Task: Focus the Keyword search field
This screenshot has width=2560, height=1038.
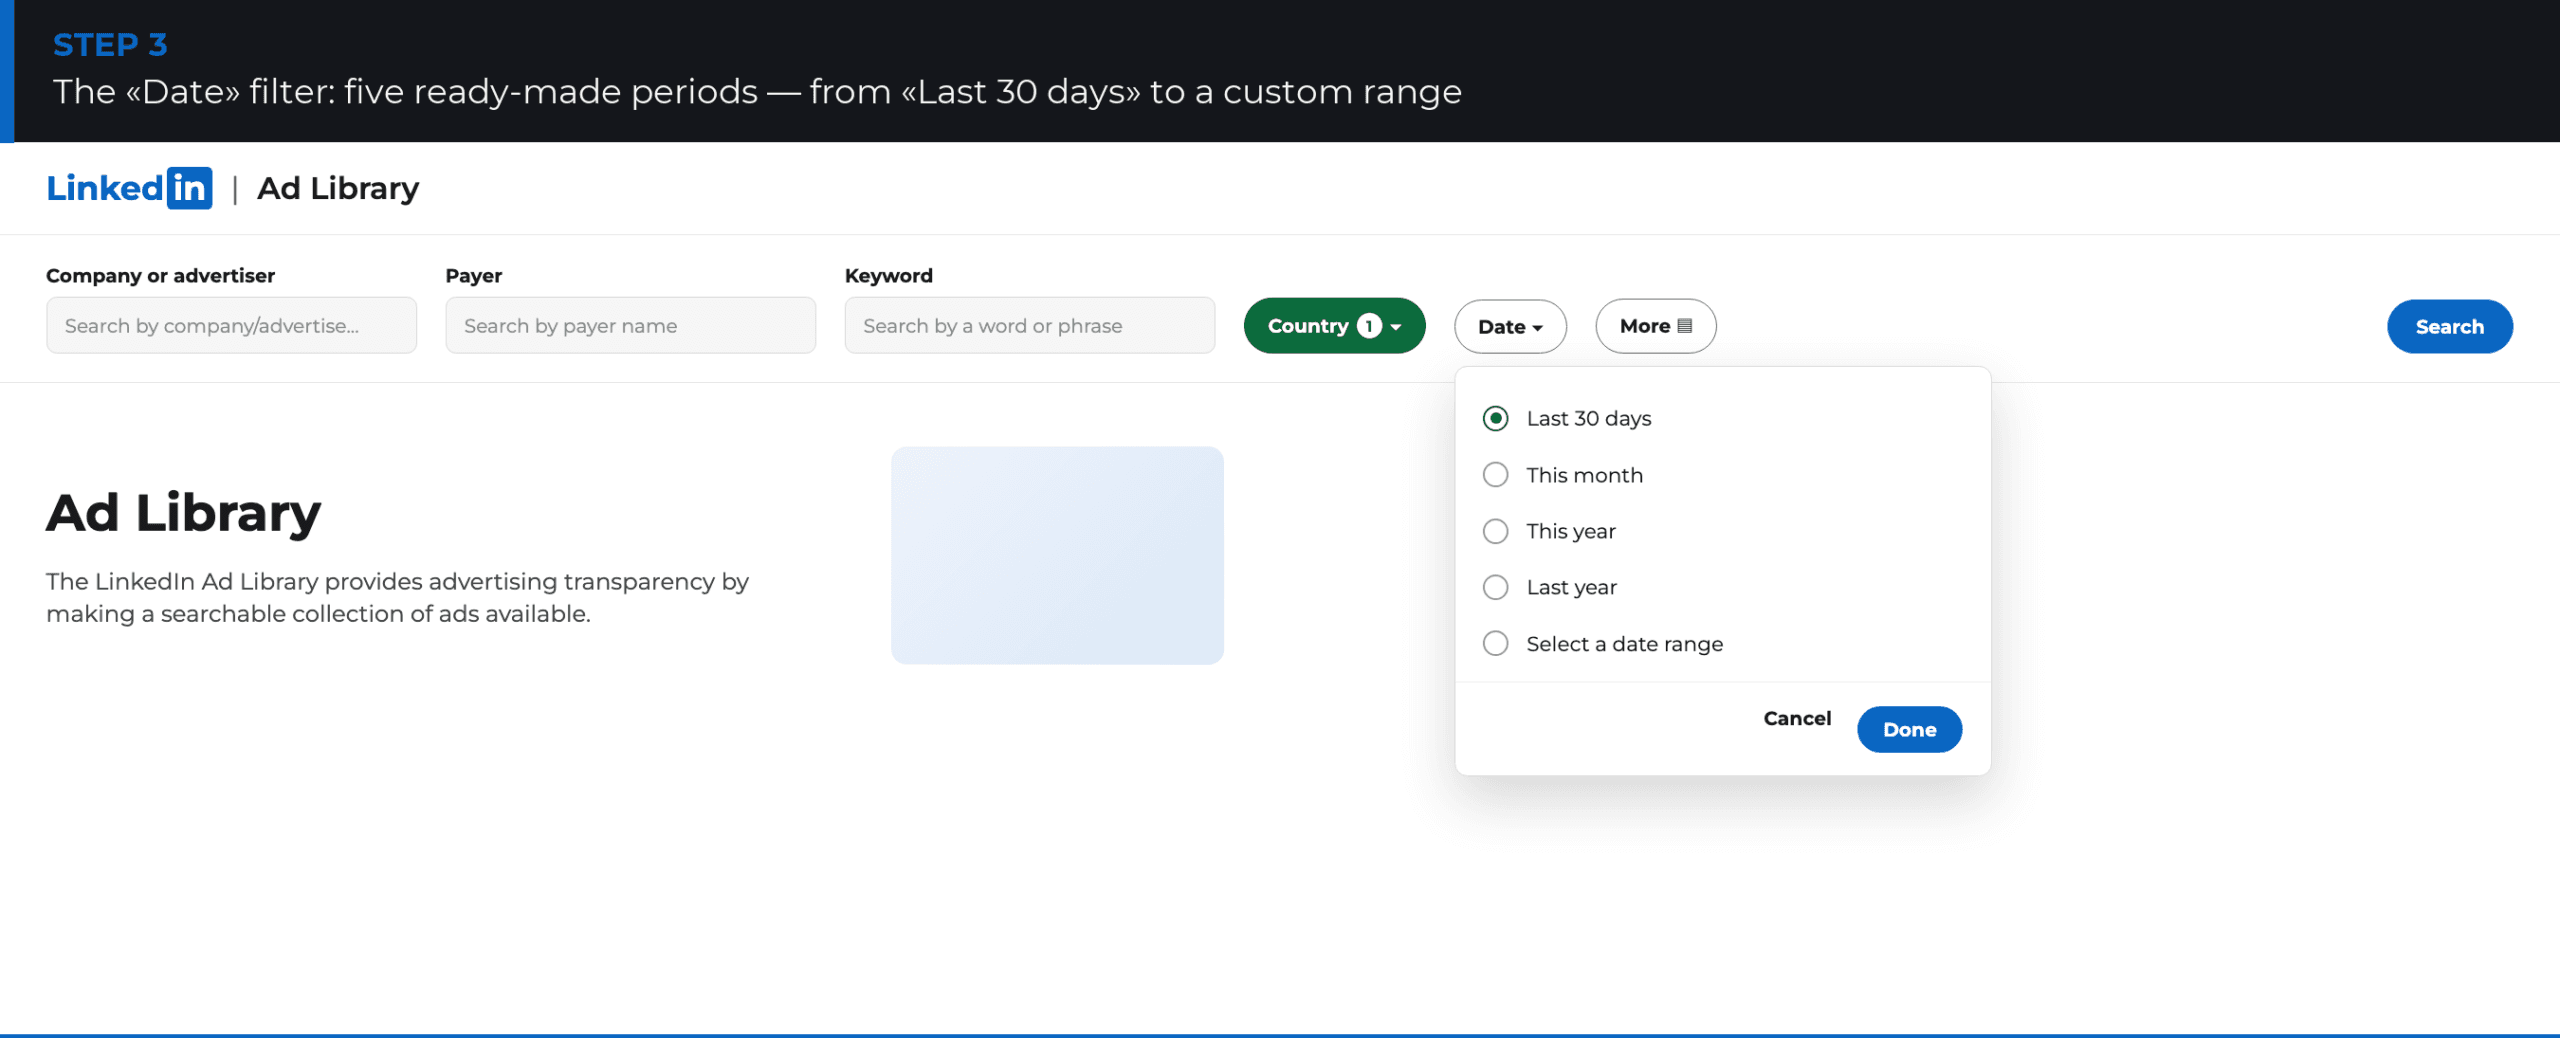Action: coord(1029,325)
